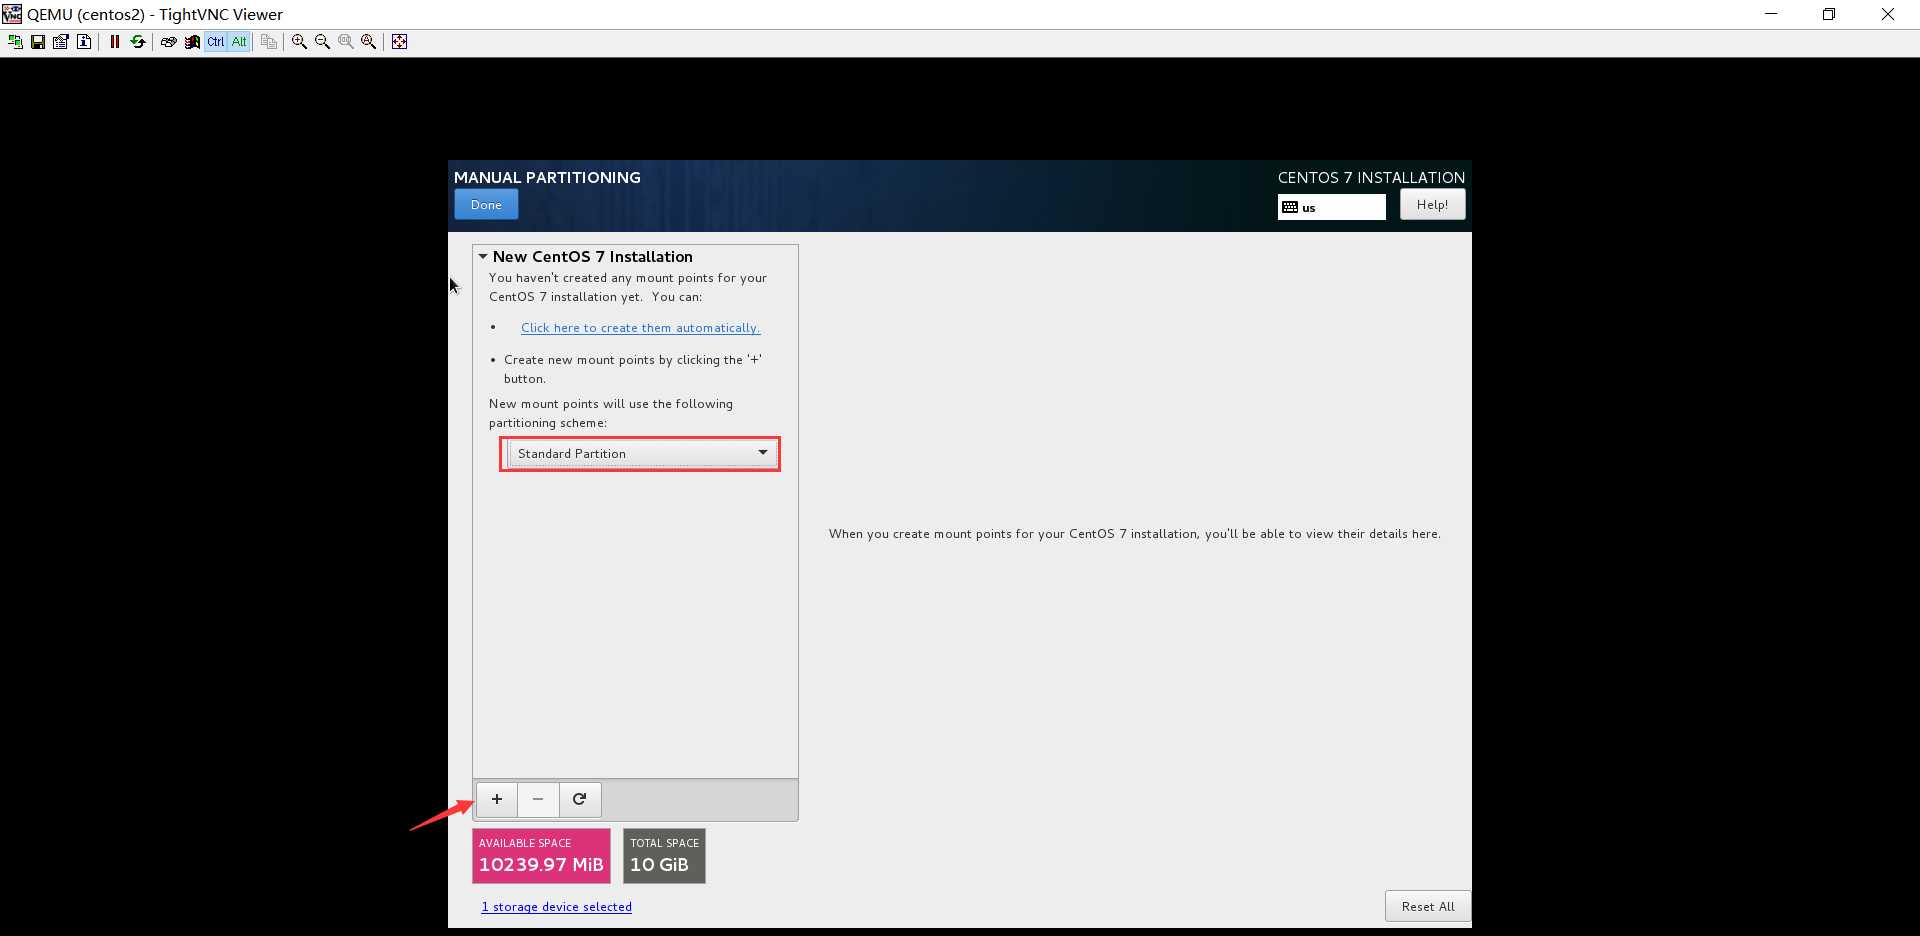Viewport: 1920px width, 936px height.
Task: Click the Transfer files icon
Action: [x=269, y=42]
